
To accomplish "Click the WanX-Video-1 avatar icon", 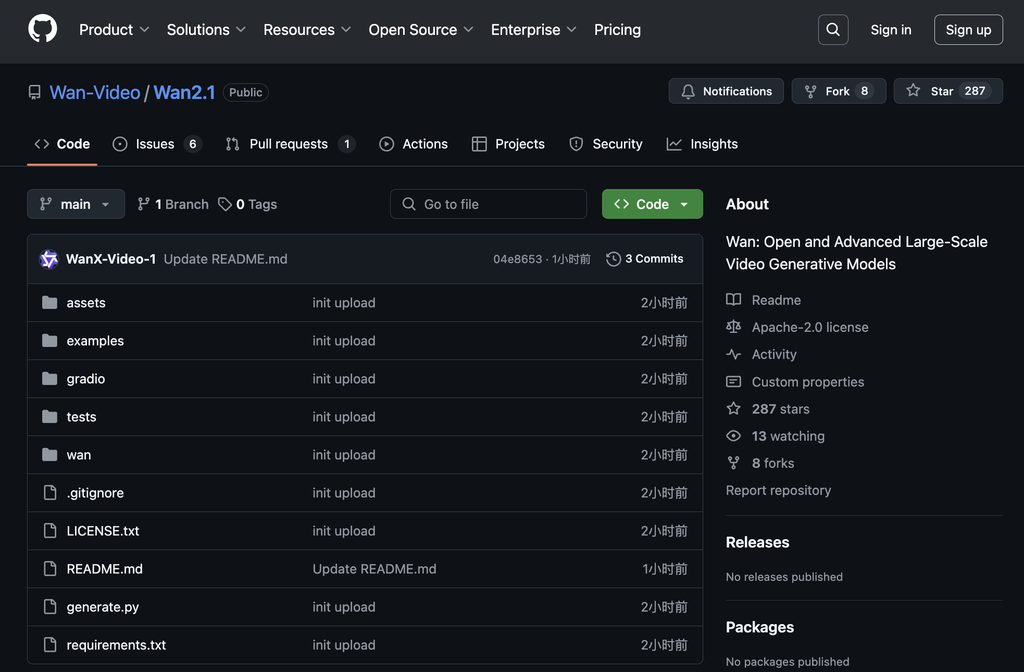I will point(49,259).
